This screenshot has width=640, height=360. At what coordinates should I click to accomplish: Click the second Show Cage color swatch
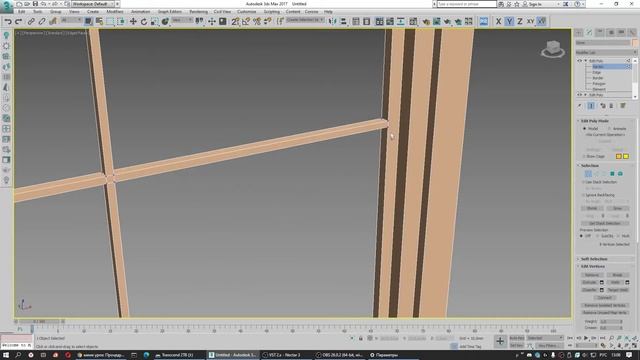[626, 156]
